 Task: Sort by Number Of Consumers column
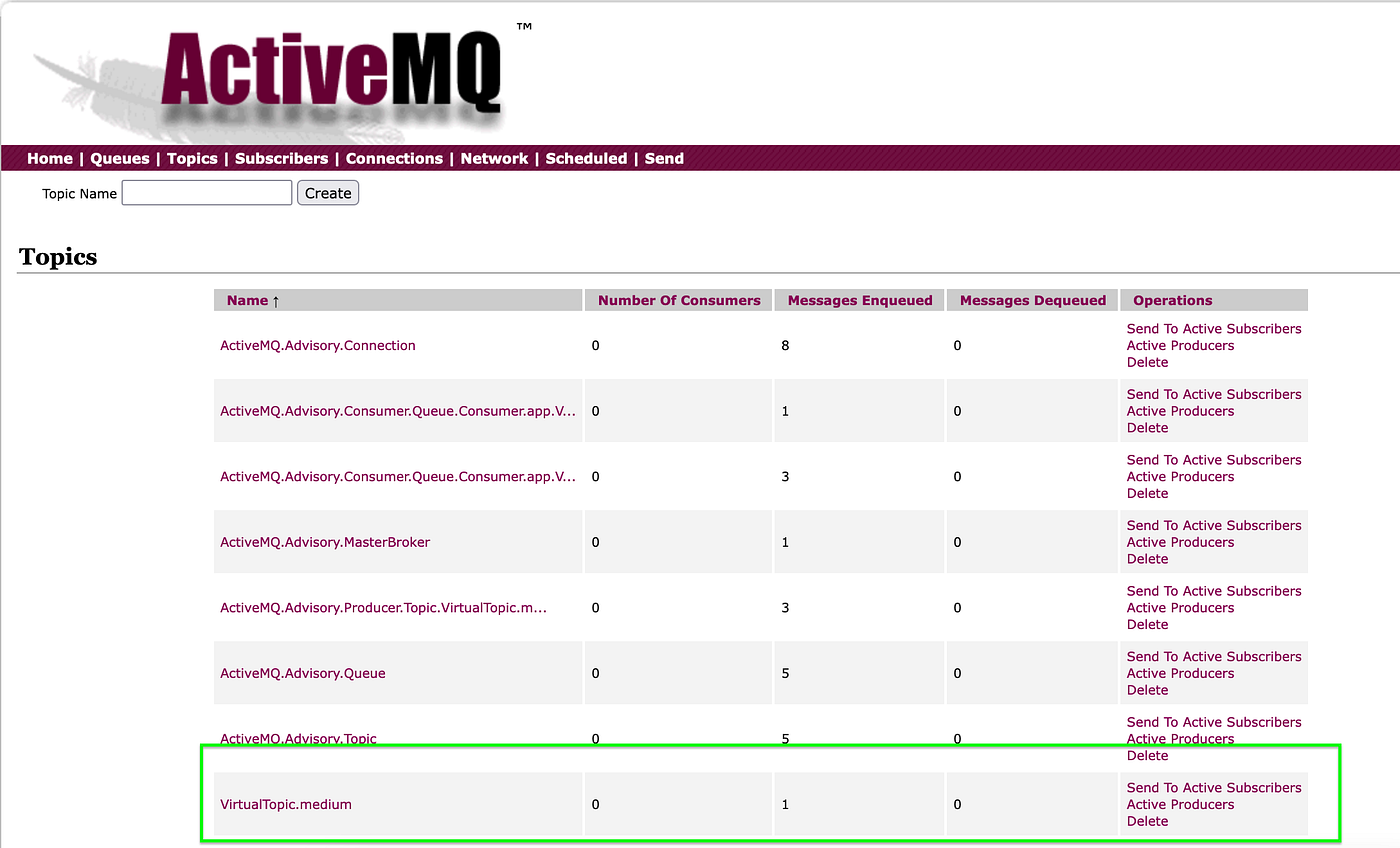pos(679,300)
